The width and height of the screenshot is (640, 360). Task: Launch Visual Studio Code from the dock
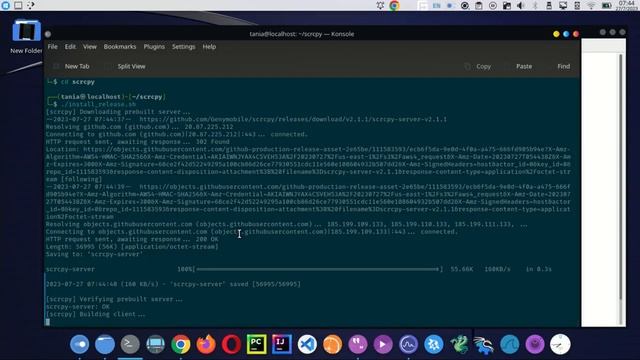[307, 344]
